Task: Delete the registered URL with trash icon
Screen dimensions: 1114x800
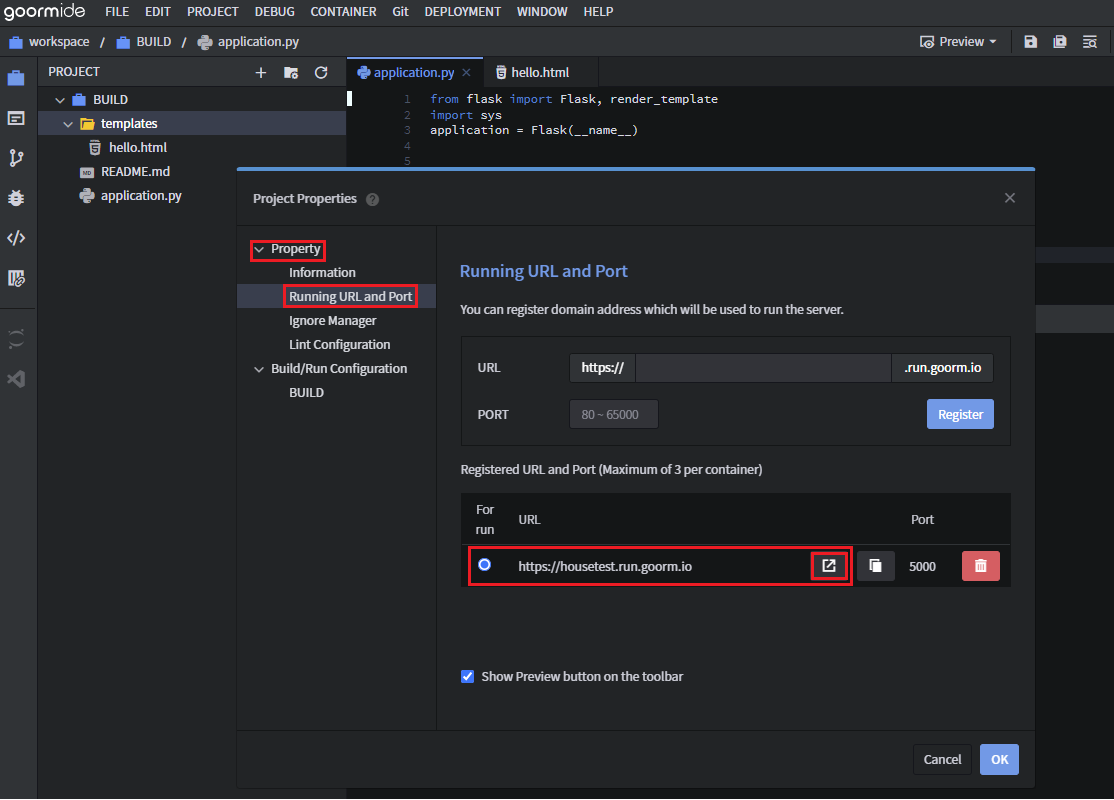Action: [x=980, y=566]
